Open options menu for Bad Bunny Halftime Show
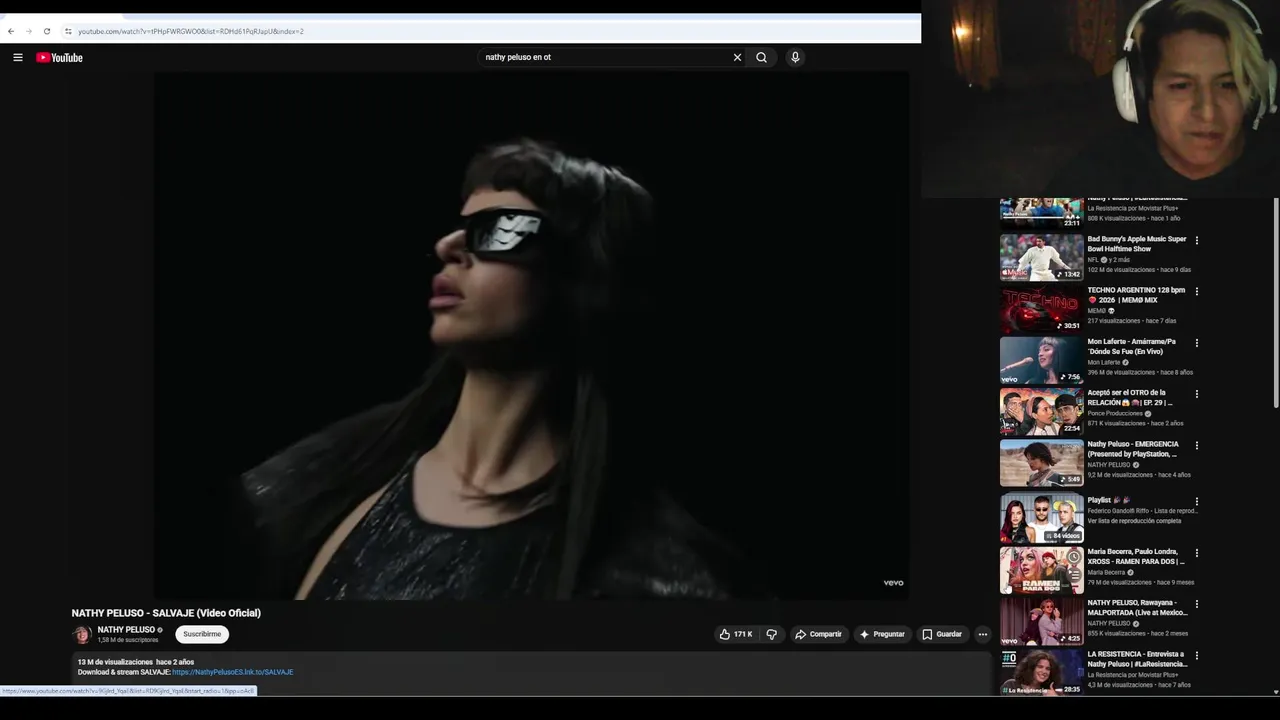Viewport: 1280px width, 720px height. click(1196, 240)
